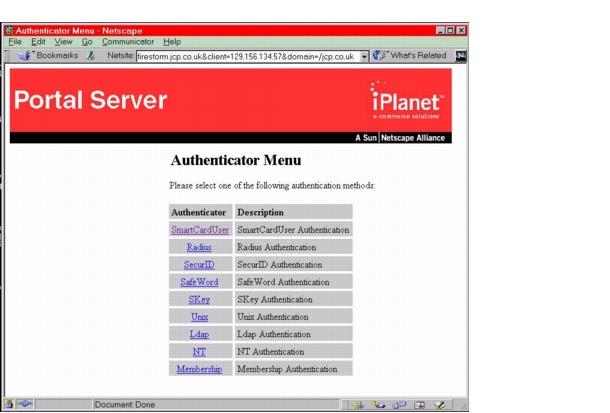Open the Membership authenticator link
Image resolution: width=610 pixels, height=413 pixels.
pos(200,369)
